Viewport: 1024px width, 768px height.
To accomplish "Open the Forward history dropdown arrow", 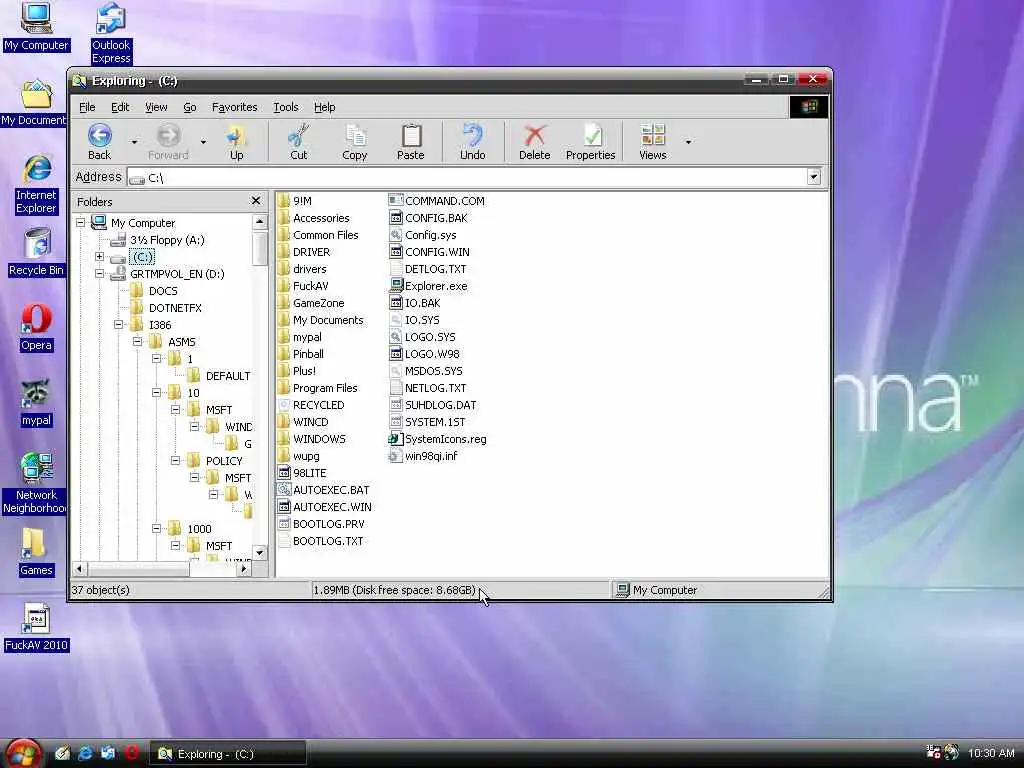I will [x=203, y=142].
